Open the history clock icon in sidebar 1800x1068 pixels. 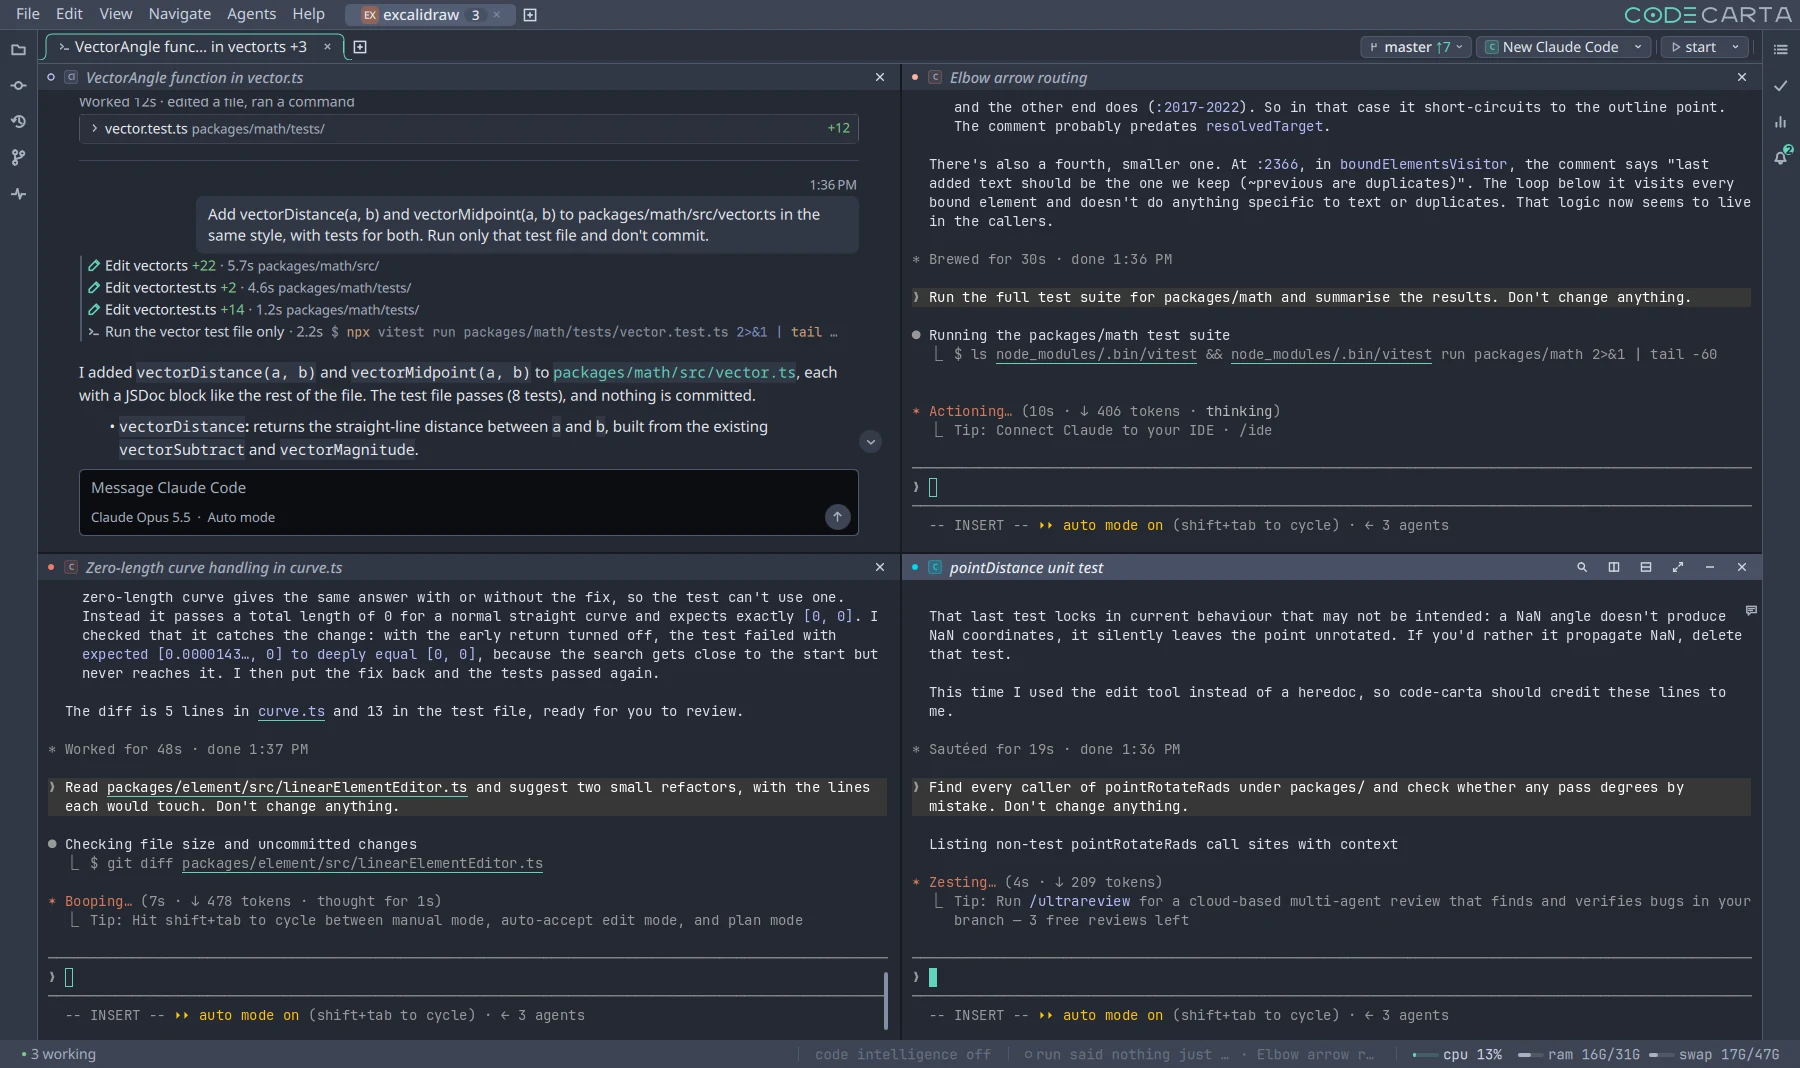coord(18,121)
